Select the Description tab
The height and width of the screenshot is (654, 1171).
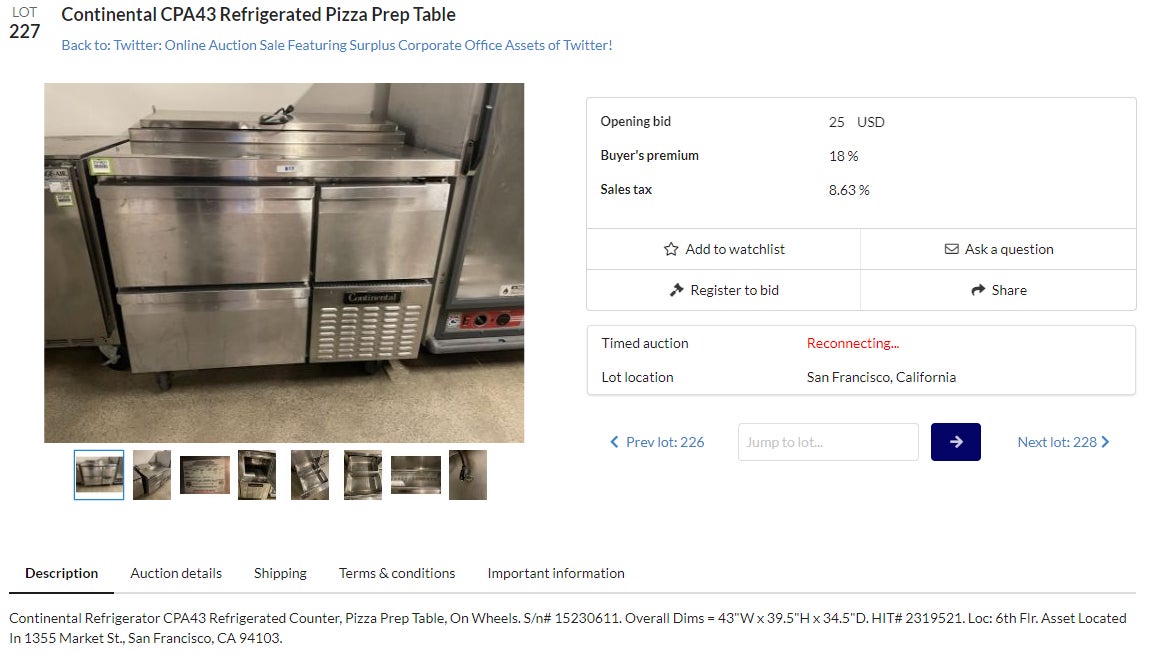coord(62,573)
